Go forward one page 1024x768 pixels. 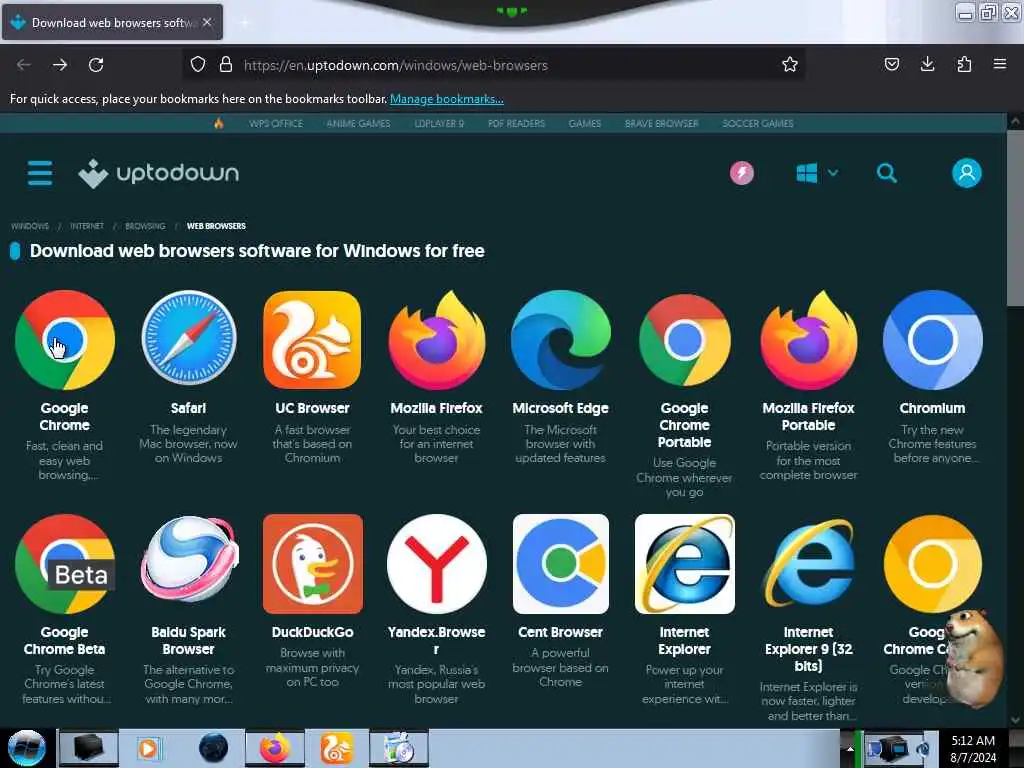click(x=60, y=65)
